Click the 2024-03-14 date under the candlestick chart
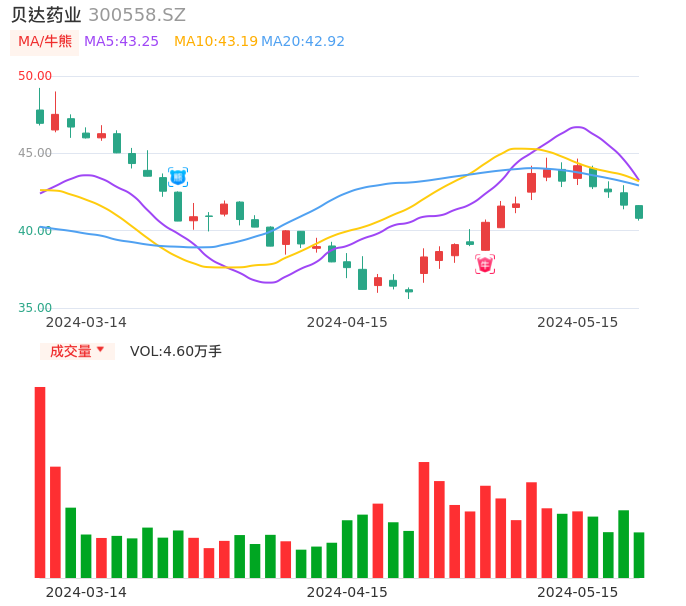The width and height of the screenshot is (686, 606). 86,322
